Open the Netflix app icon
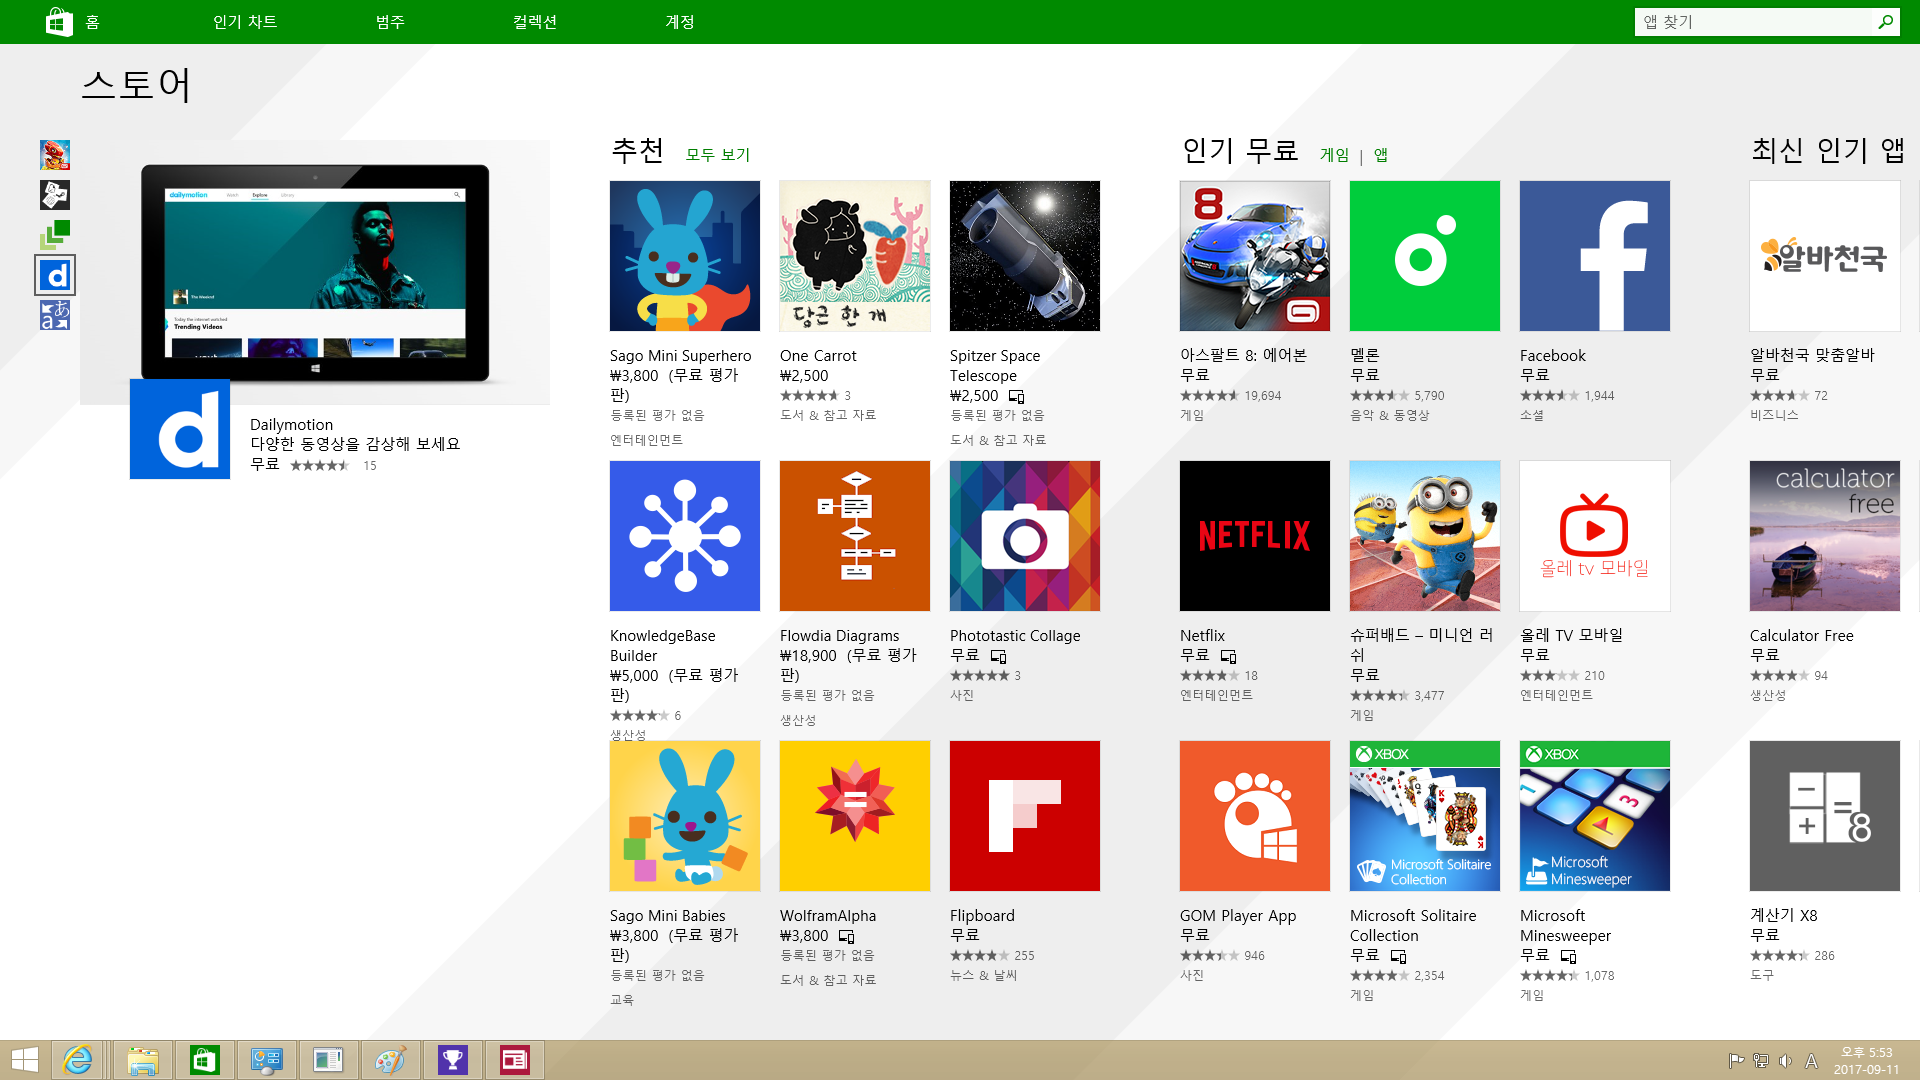 tap(1255, 536)
